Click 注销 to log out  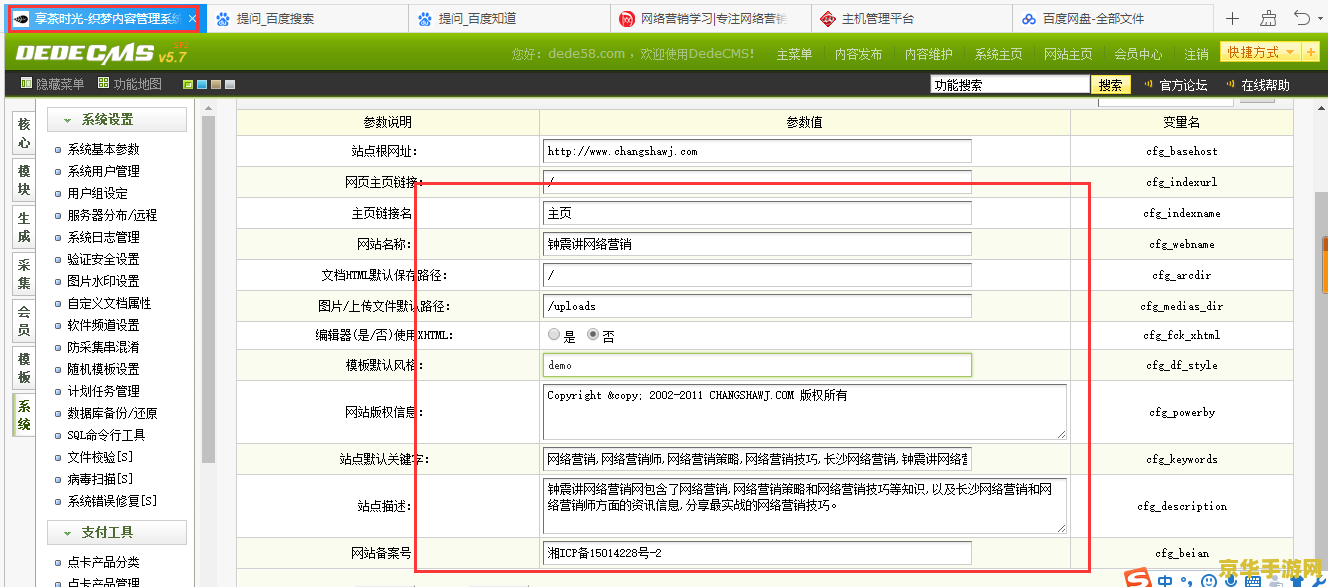tap(1196, 54)
